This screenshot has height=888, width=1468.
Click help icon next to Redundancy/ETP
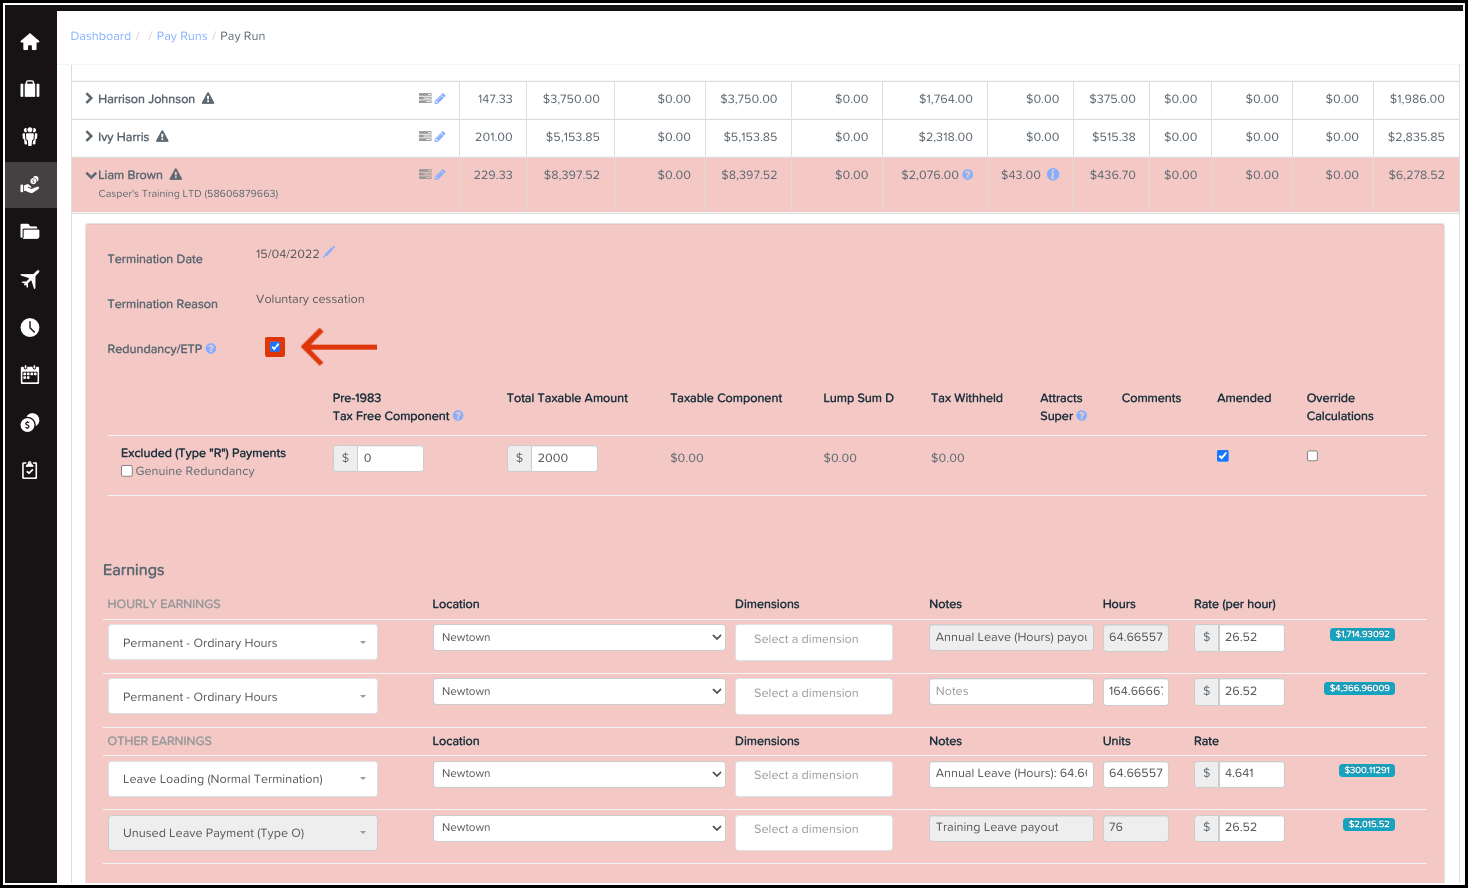pos(211,349)
